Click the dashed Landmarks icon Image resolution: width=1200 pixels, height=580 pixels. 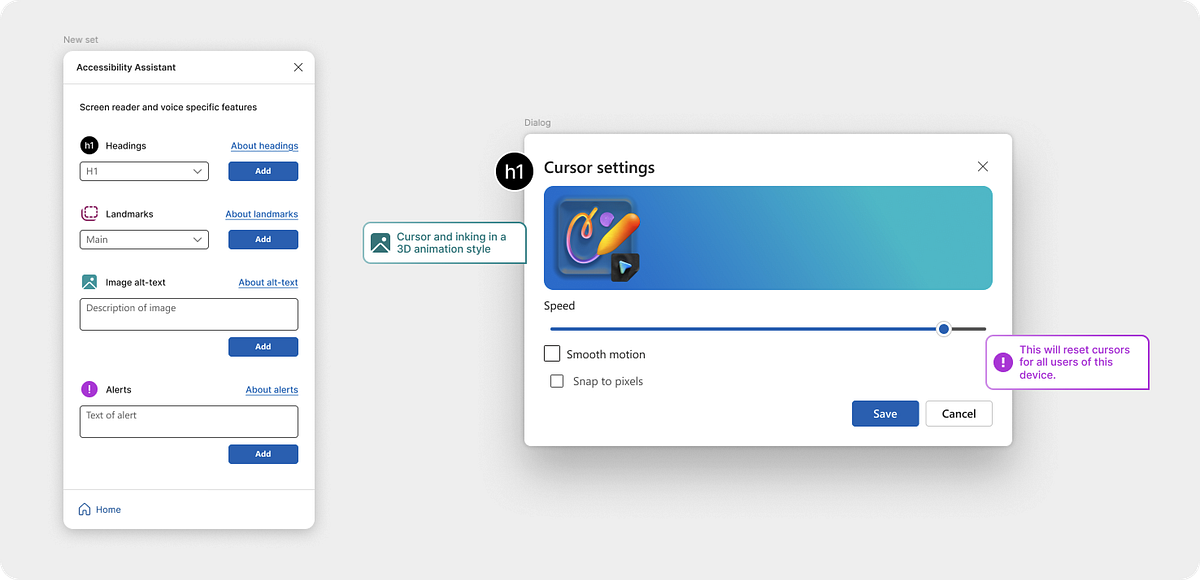pyautogui.click(x=89, y=214)
